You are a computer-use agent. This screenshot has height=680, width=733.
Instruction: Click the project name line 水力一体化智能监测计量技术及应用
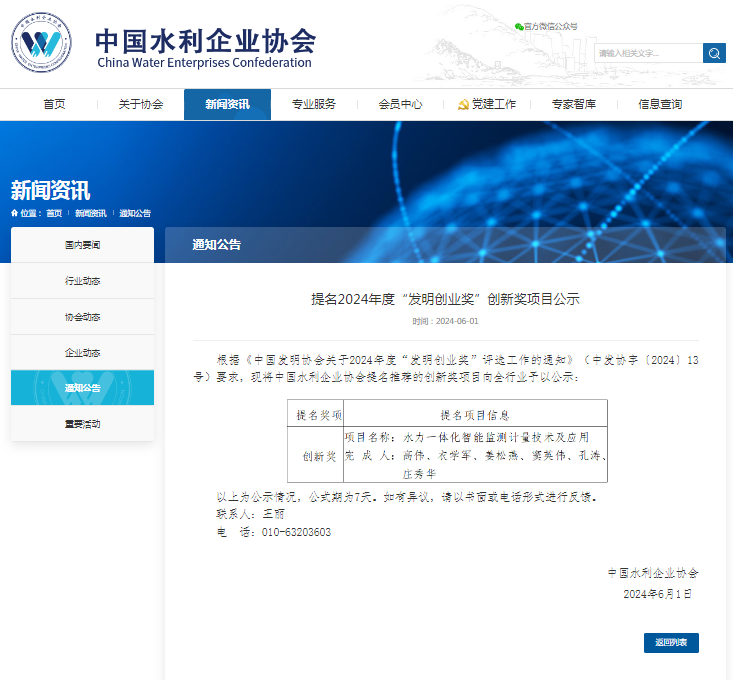496,437
